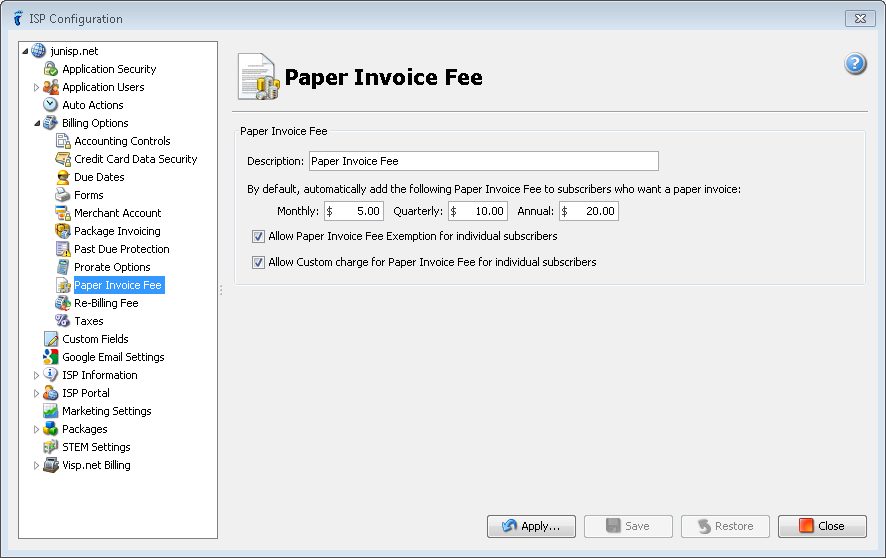Select Merchant Account tree item
This screenshot has width=886, height=558.
118,213
